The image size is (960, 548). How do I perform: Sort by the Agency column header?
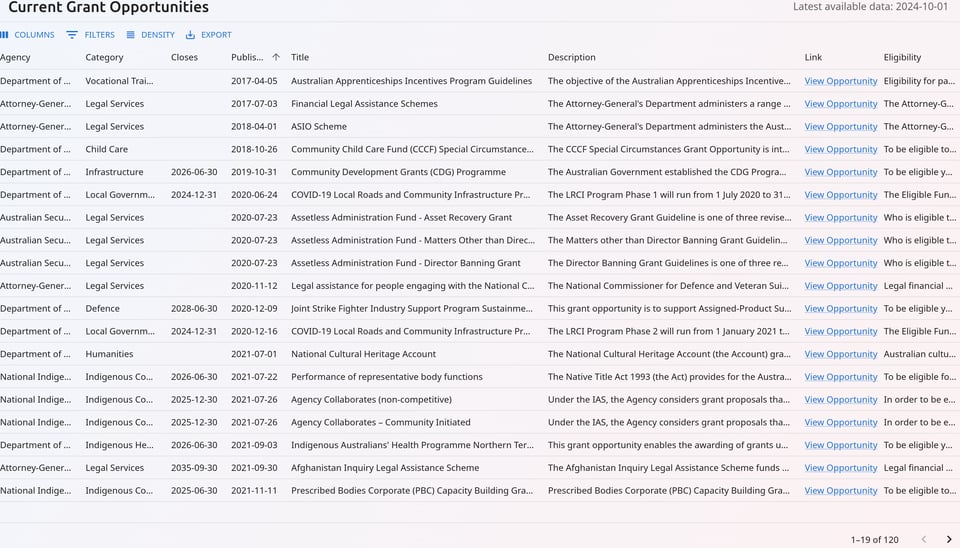pyautogui.click(x=16, y=57)
